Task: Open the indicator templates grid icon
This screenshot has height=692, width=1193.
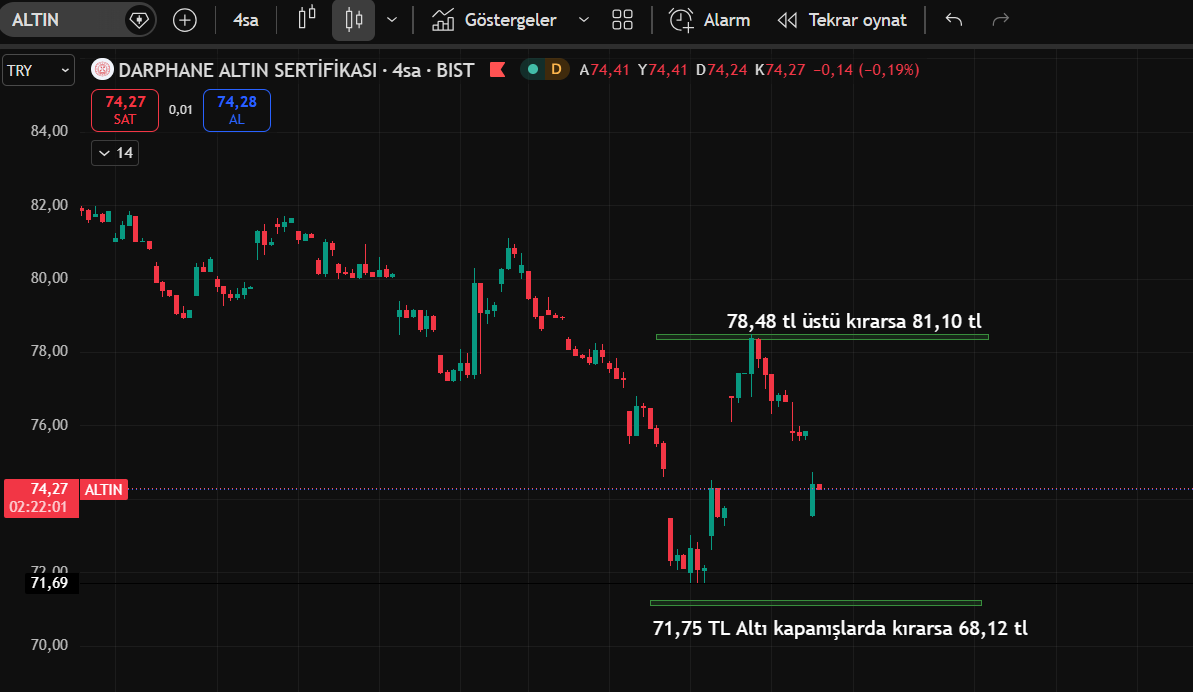Action: [622, 20]
